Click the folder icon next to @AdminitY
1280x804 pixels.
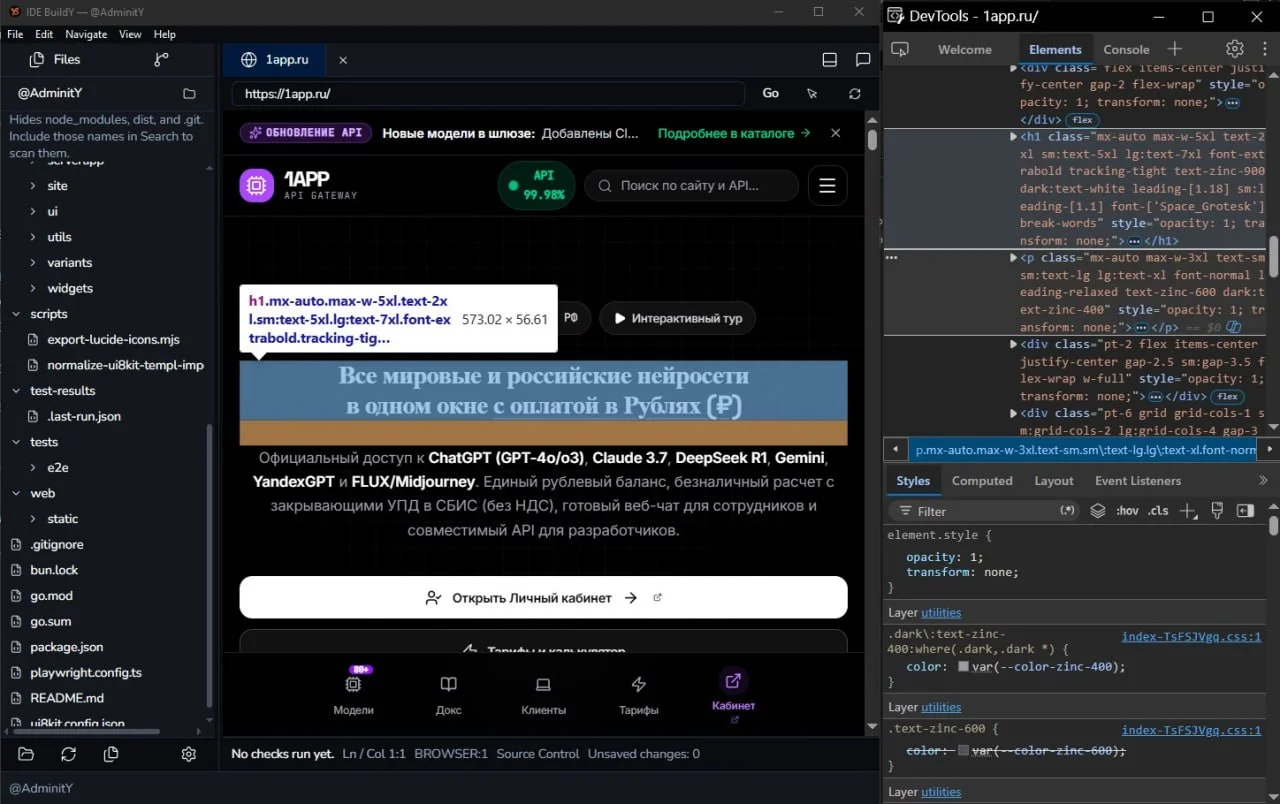189,93
